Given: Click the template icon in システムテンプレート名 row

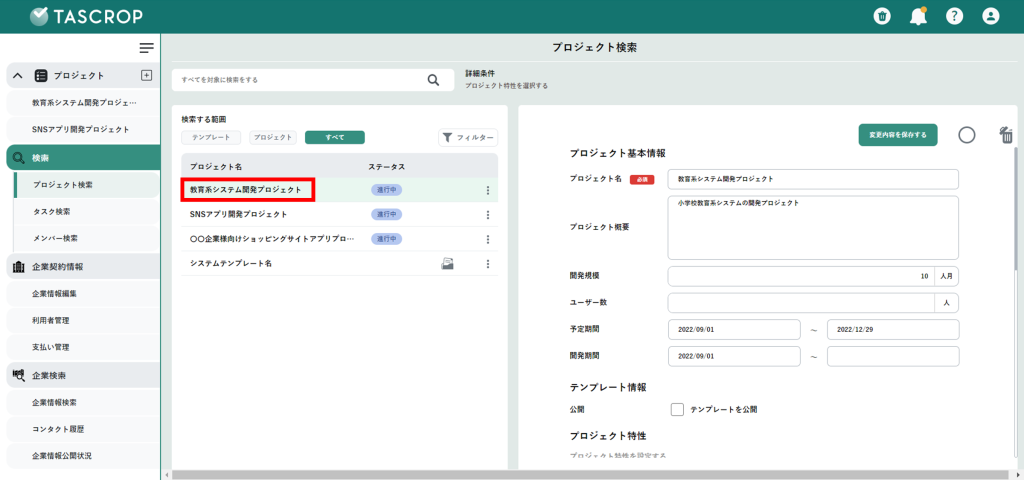Looking at the screenshot, I should (447, 264).
